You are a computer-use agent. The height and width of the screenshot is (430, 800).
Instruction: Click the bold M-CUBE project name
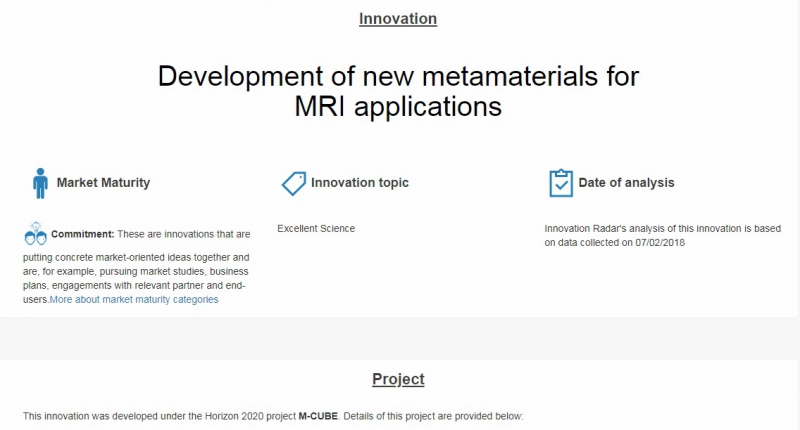coord(319,415)
